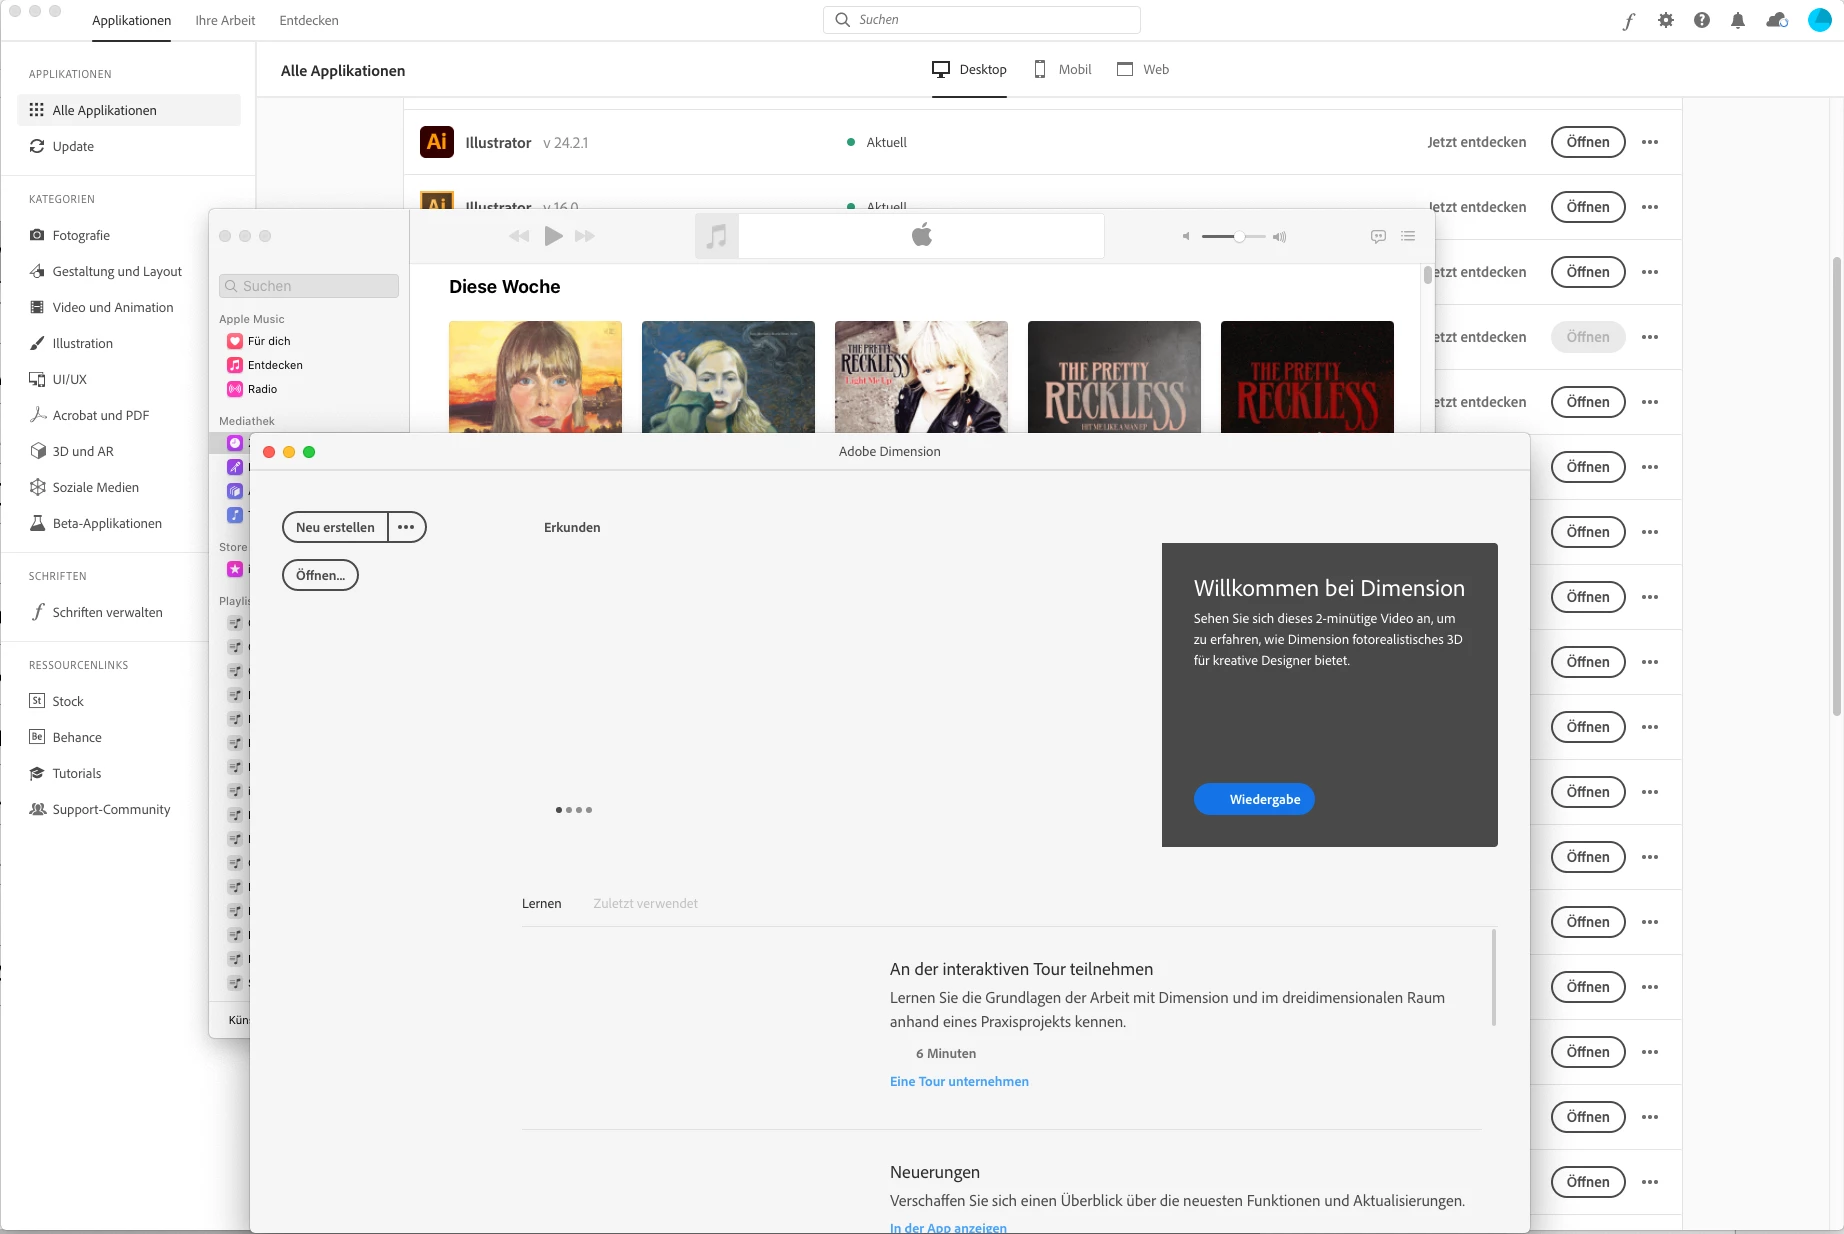Screen dimensions: 1844x1234
Task: Skip to next track in Music
Action: pyautogui.click(x=585, y=236)
